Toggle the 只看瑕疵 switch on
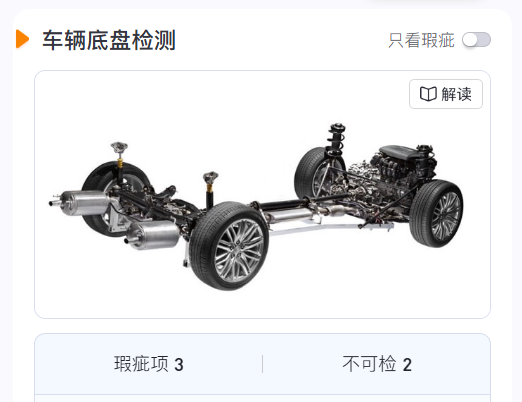The width and height of the screenshot is (522, 402). point(476,40)
